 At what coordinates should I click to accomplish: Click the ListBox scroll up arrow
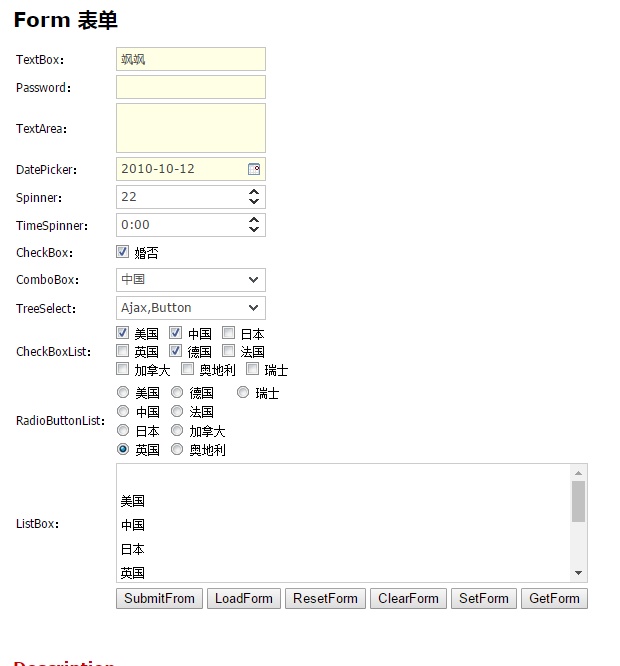point(578,473)
